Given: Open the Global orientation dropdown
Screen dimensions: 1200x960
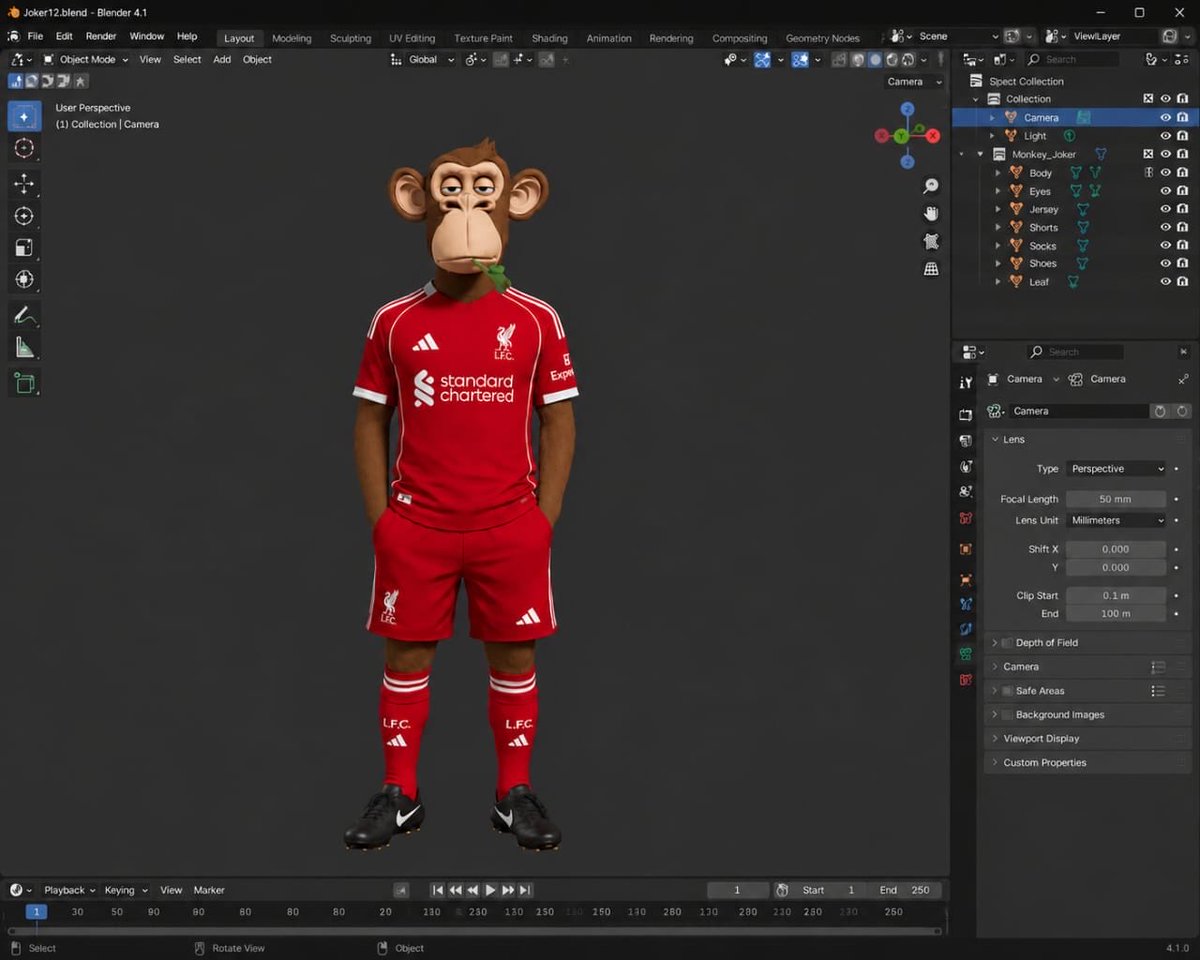Looking at the screenshot, I should (x=422, y=59).
